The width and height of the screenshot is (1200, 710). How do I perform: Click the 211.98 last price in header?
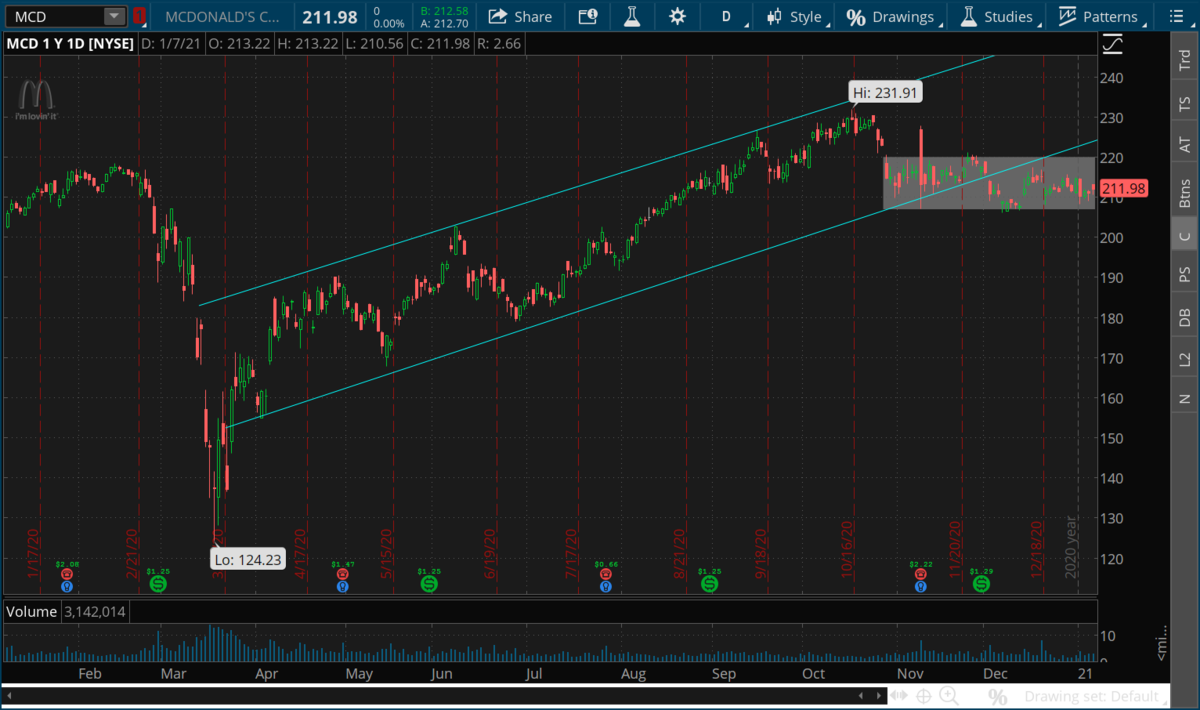click(330, 16)
